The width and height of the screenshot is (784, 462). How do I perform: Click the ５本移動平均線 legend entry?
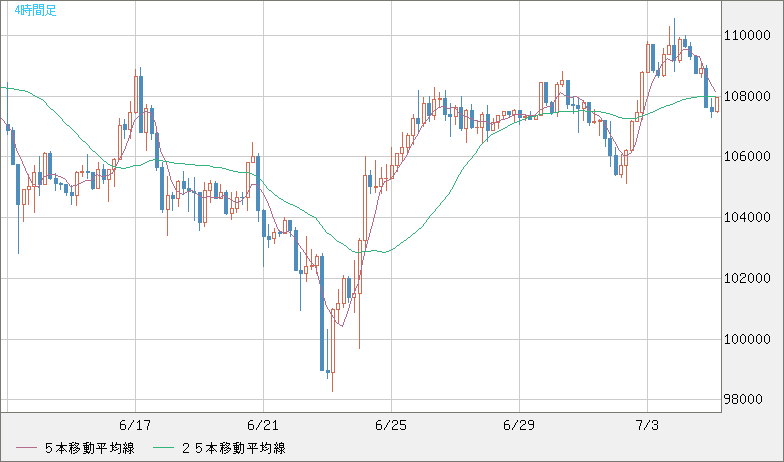pos(90,448)
